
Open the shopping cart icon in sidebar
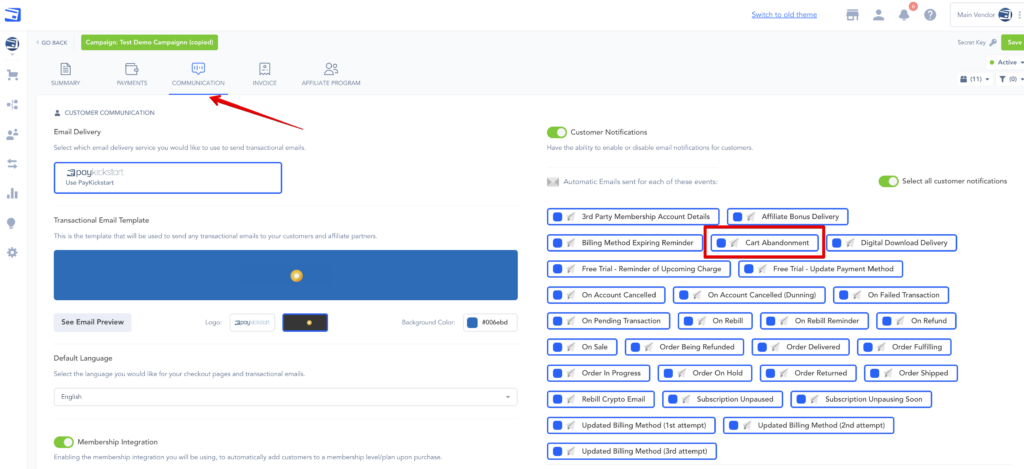tap(12, 75)
